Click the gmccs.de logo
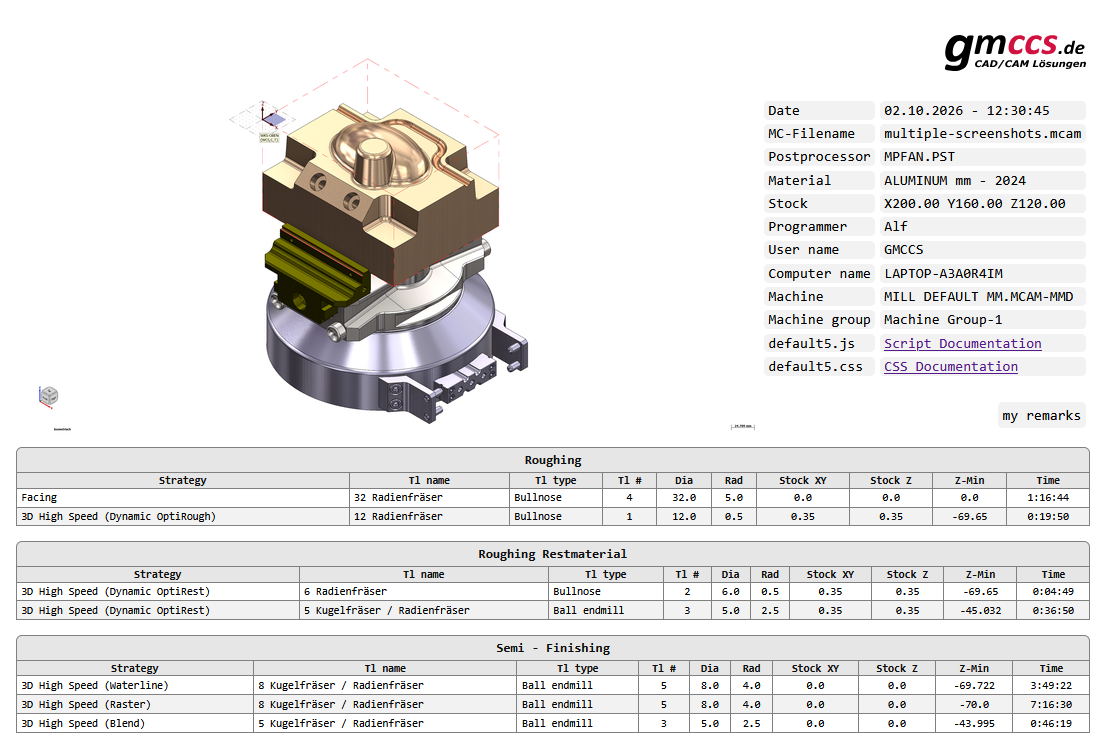This screenshot has width=1109, height=753. [x=1014, y=52]
